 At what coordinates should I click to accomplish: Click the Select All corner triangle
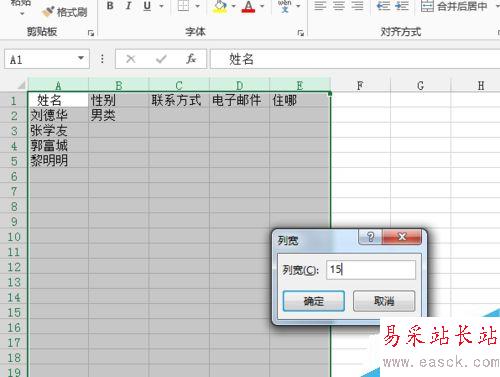pos(21,86)
